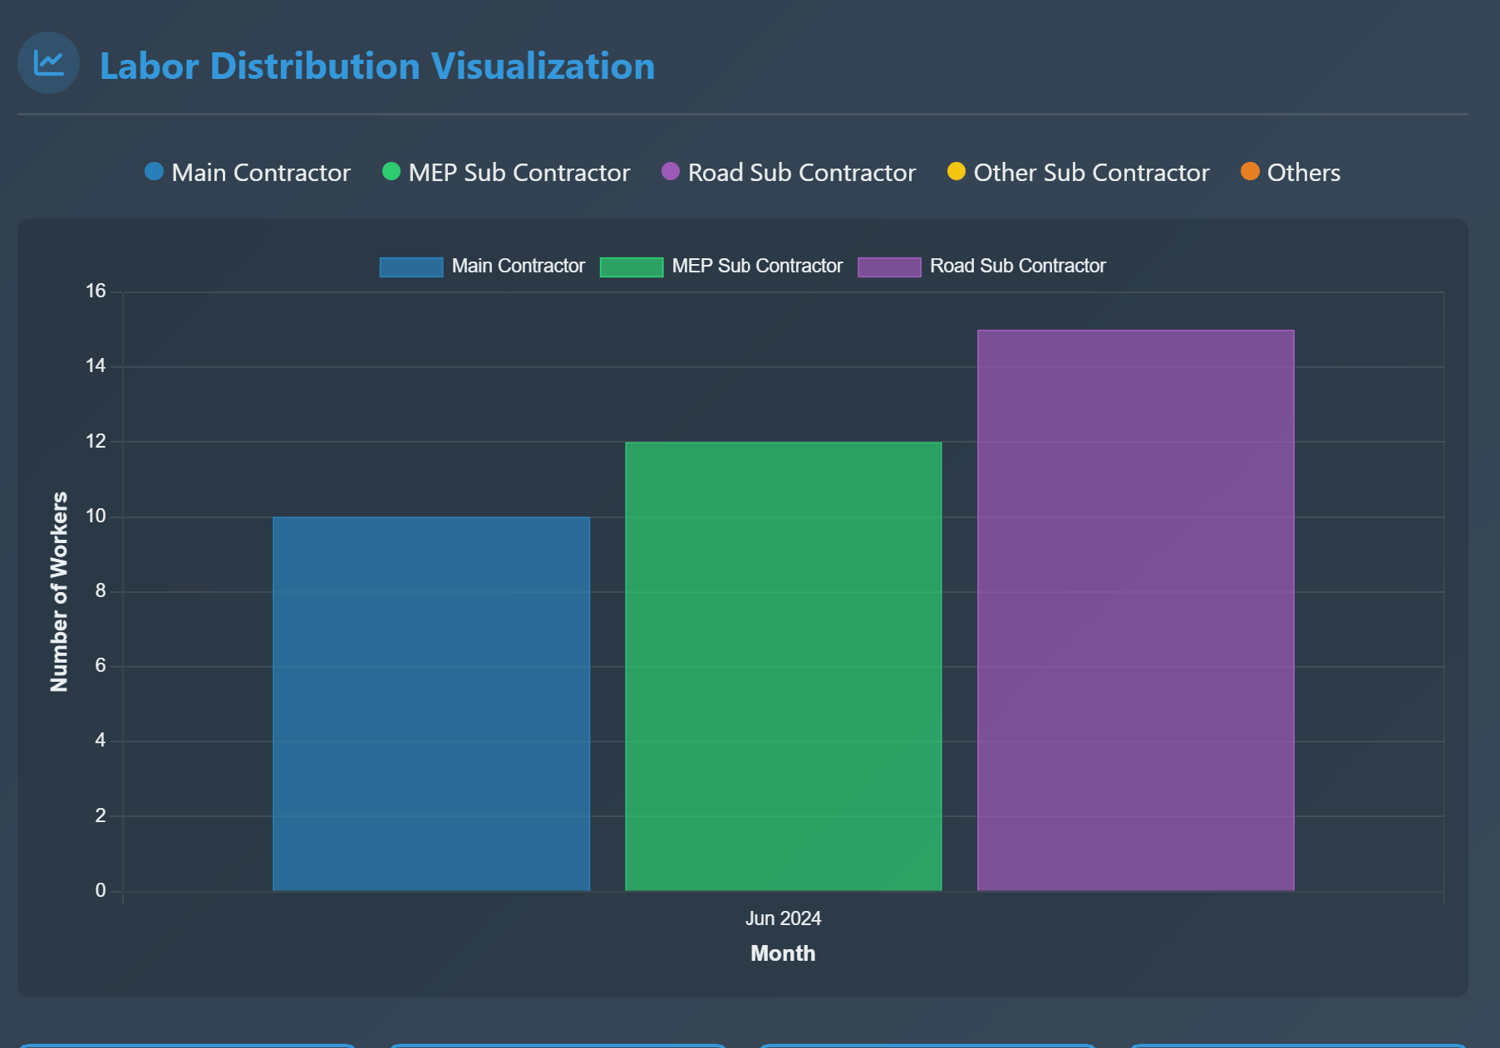Select the purple Road Sub Contractor bar

(x=1135, y=610)
